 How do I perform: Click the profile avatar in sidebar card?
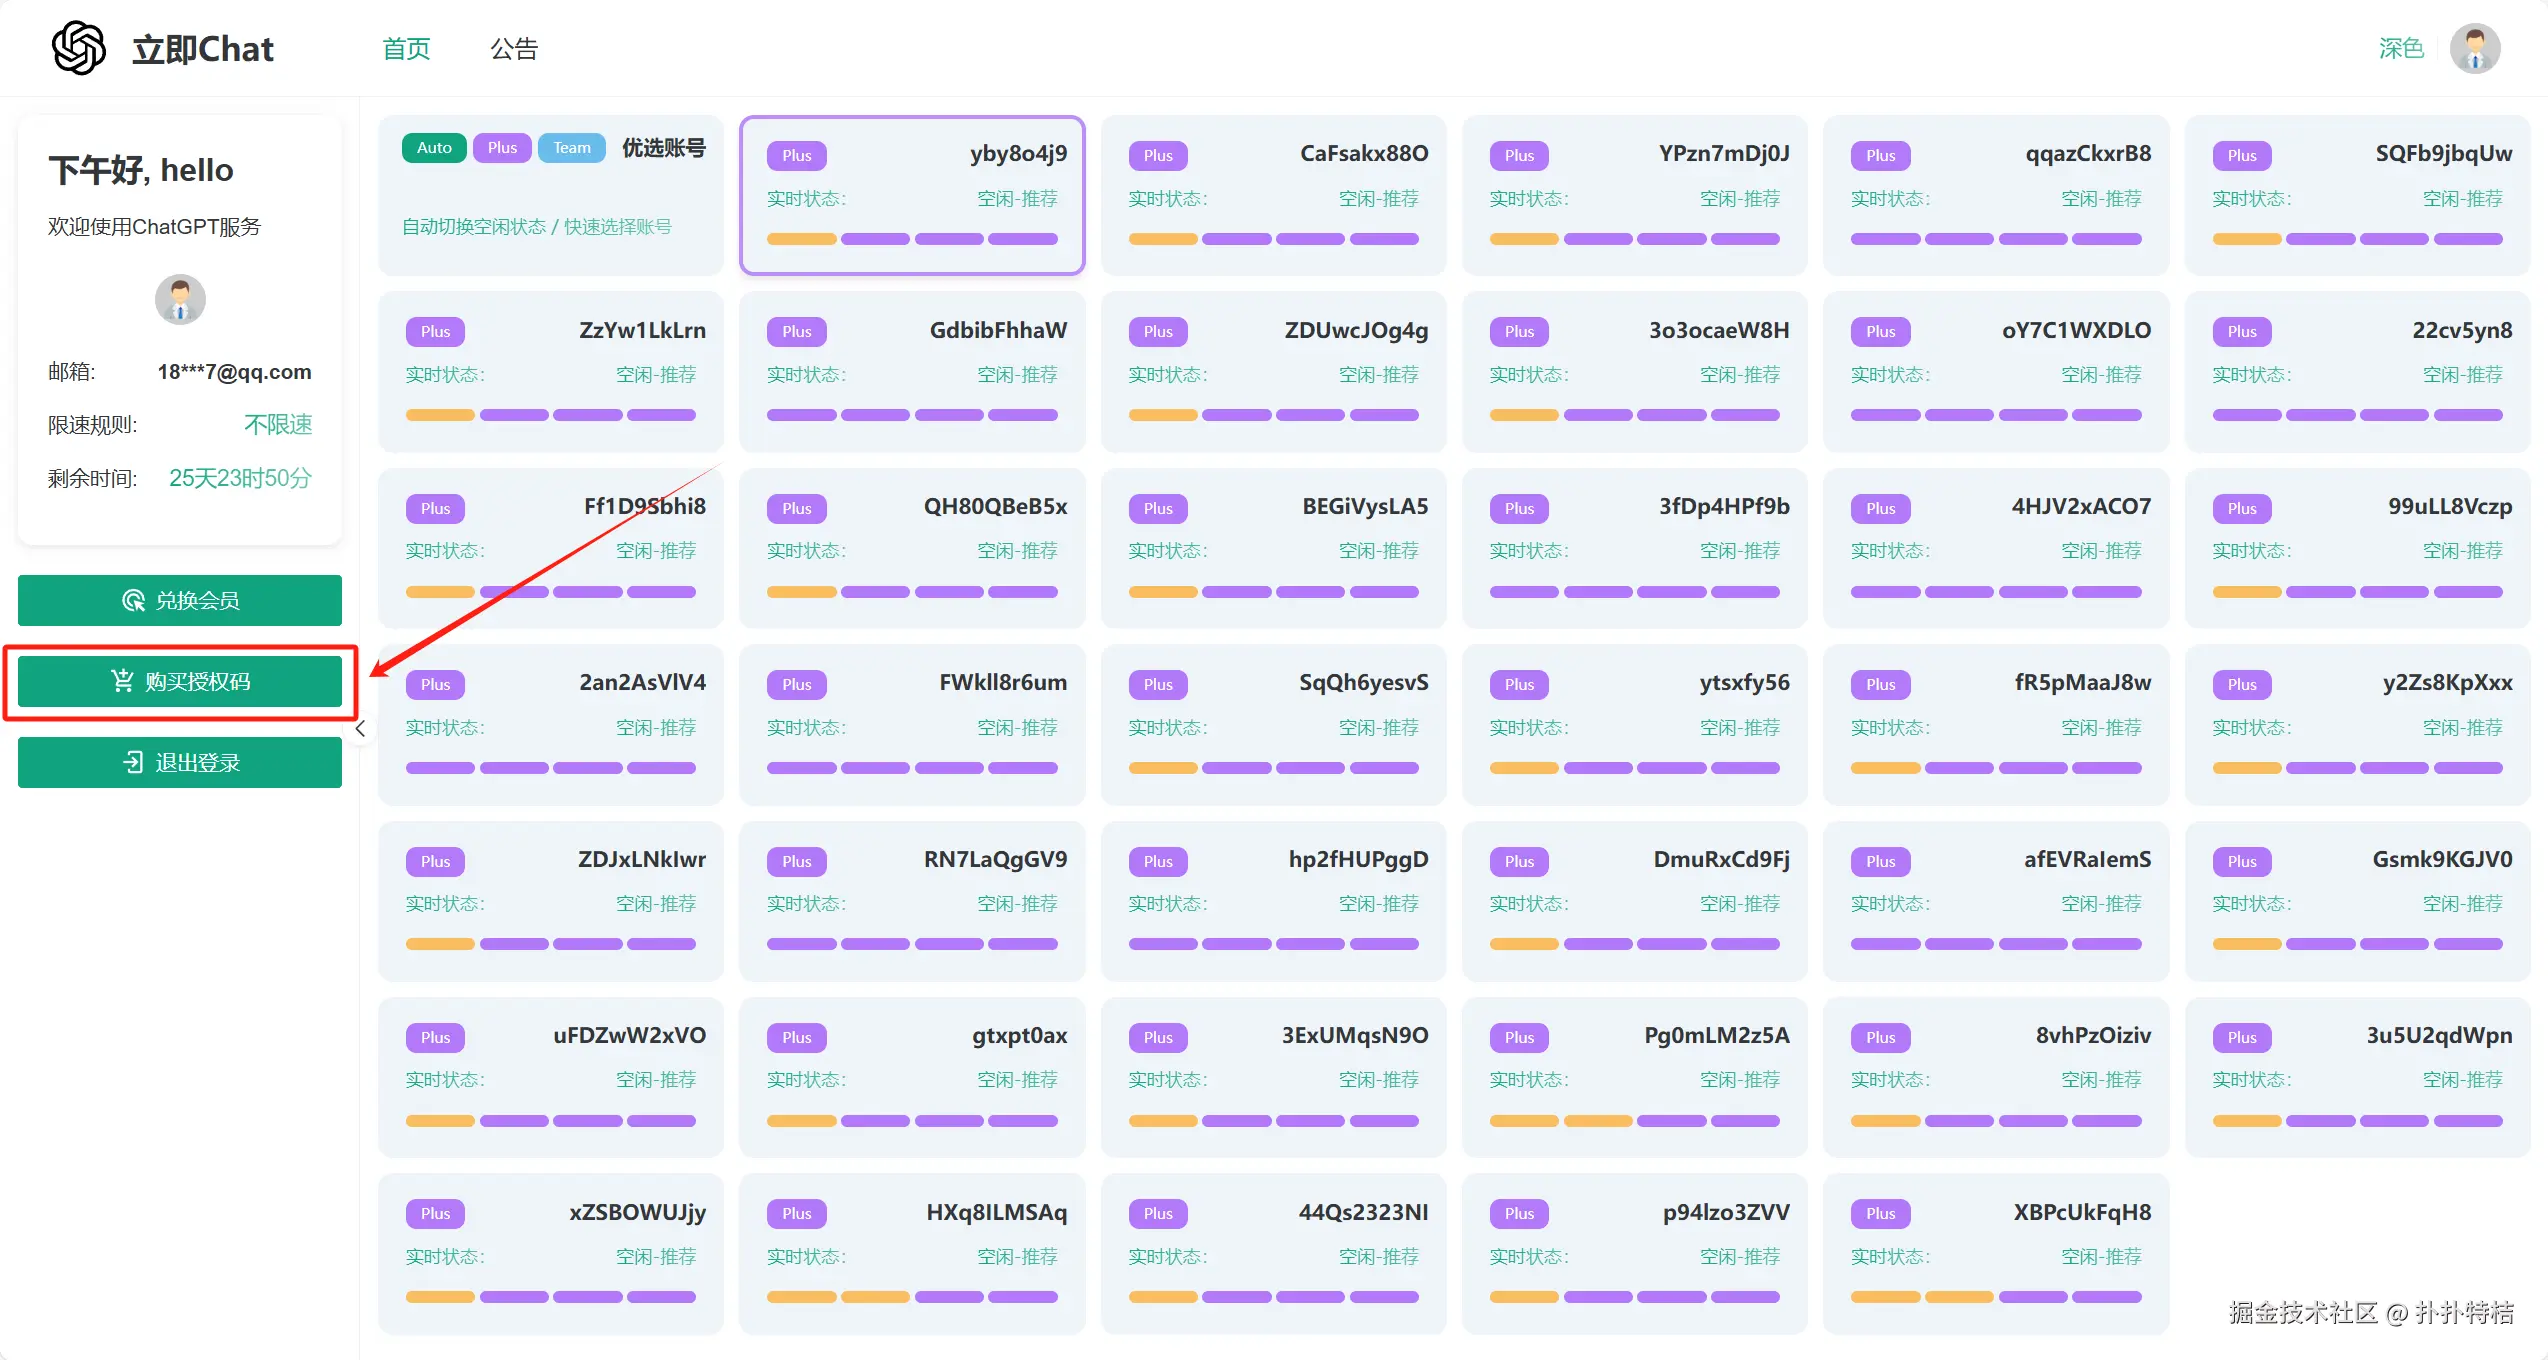pos(180,299)
